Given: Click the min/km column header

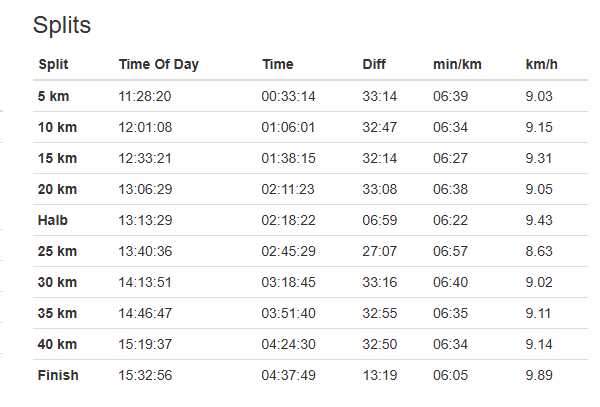Looking at the screenshot, I should pyautogui.click(x=457, y=65).
